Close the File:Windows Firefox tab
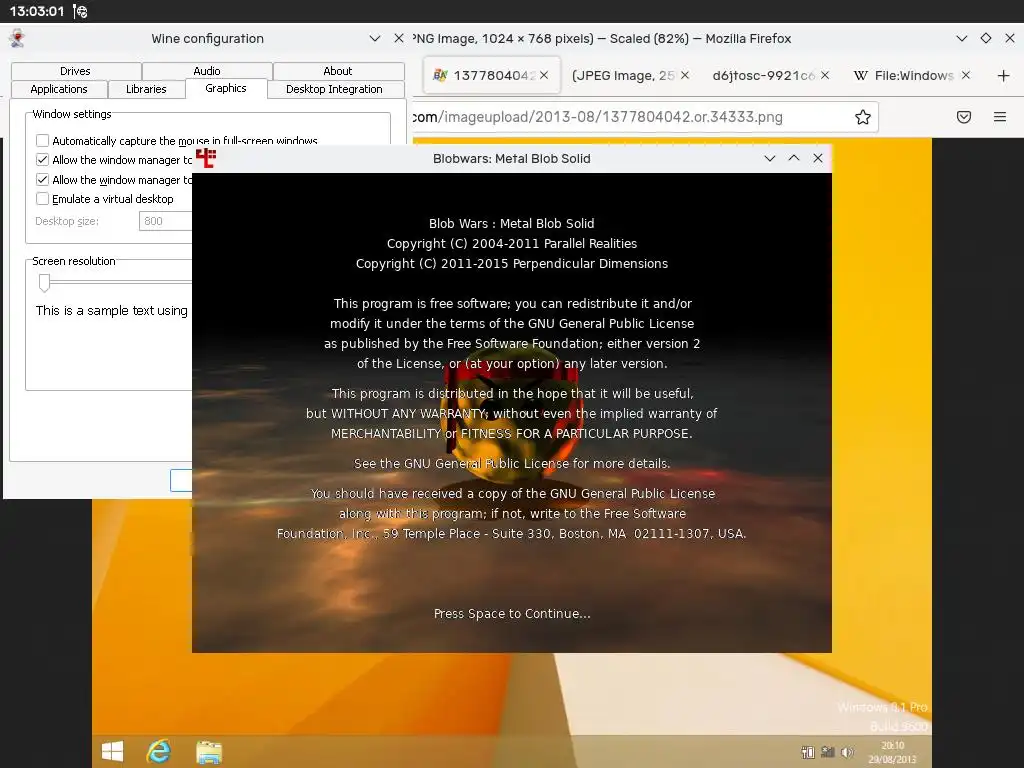This screenshot has width=1024, height=768. [966, 75]
